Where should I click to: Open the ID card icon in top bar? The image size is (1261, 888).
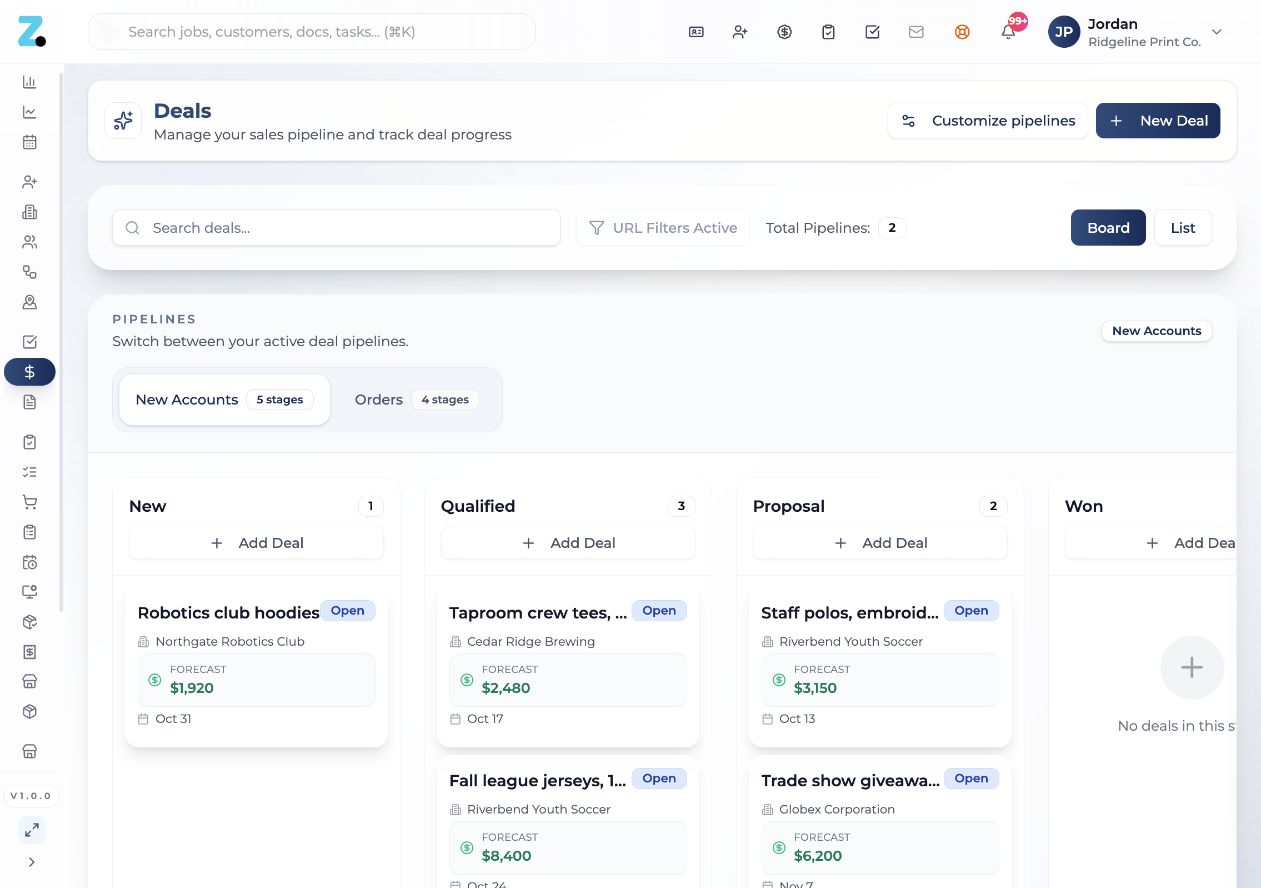(x=696, y=32)
